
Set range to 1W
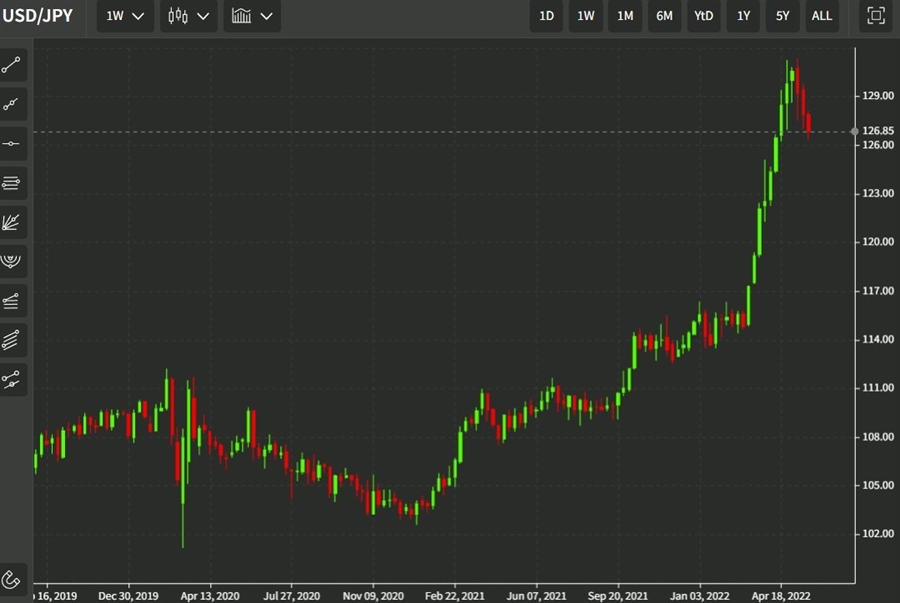585,16
